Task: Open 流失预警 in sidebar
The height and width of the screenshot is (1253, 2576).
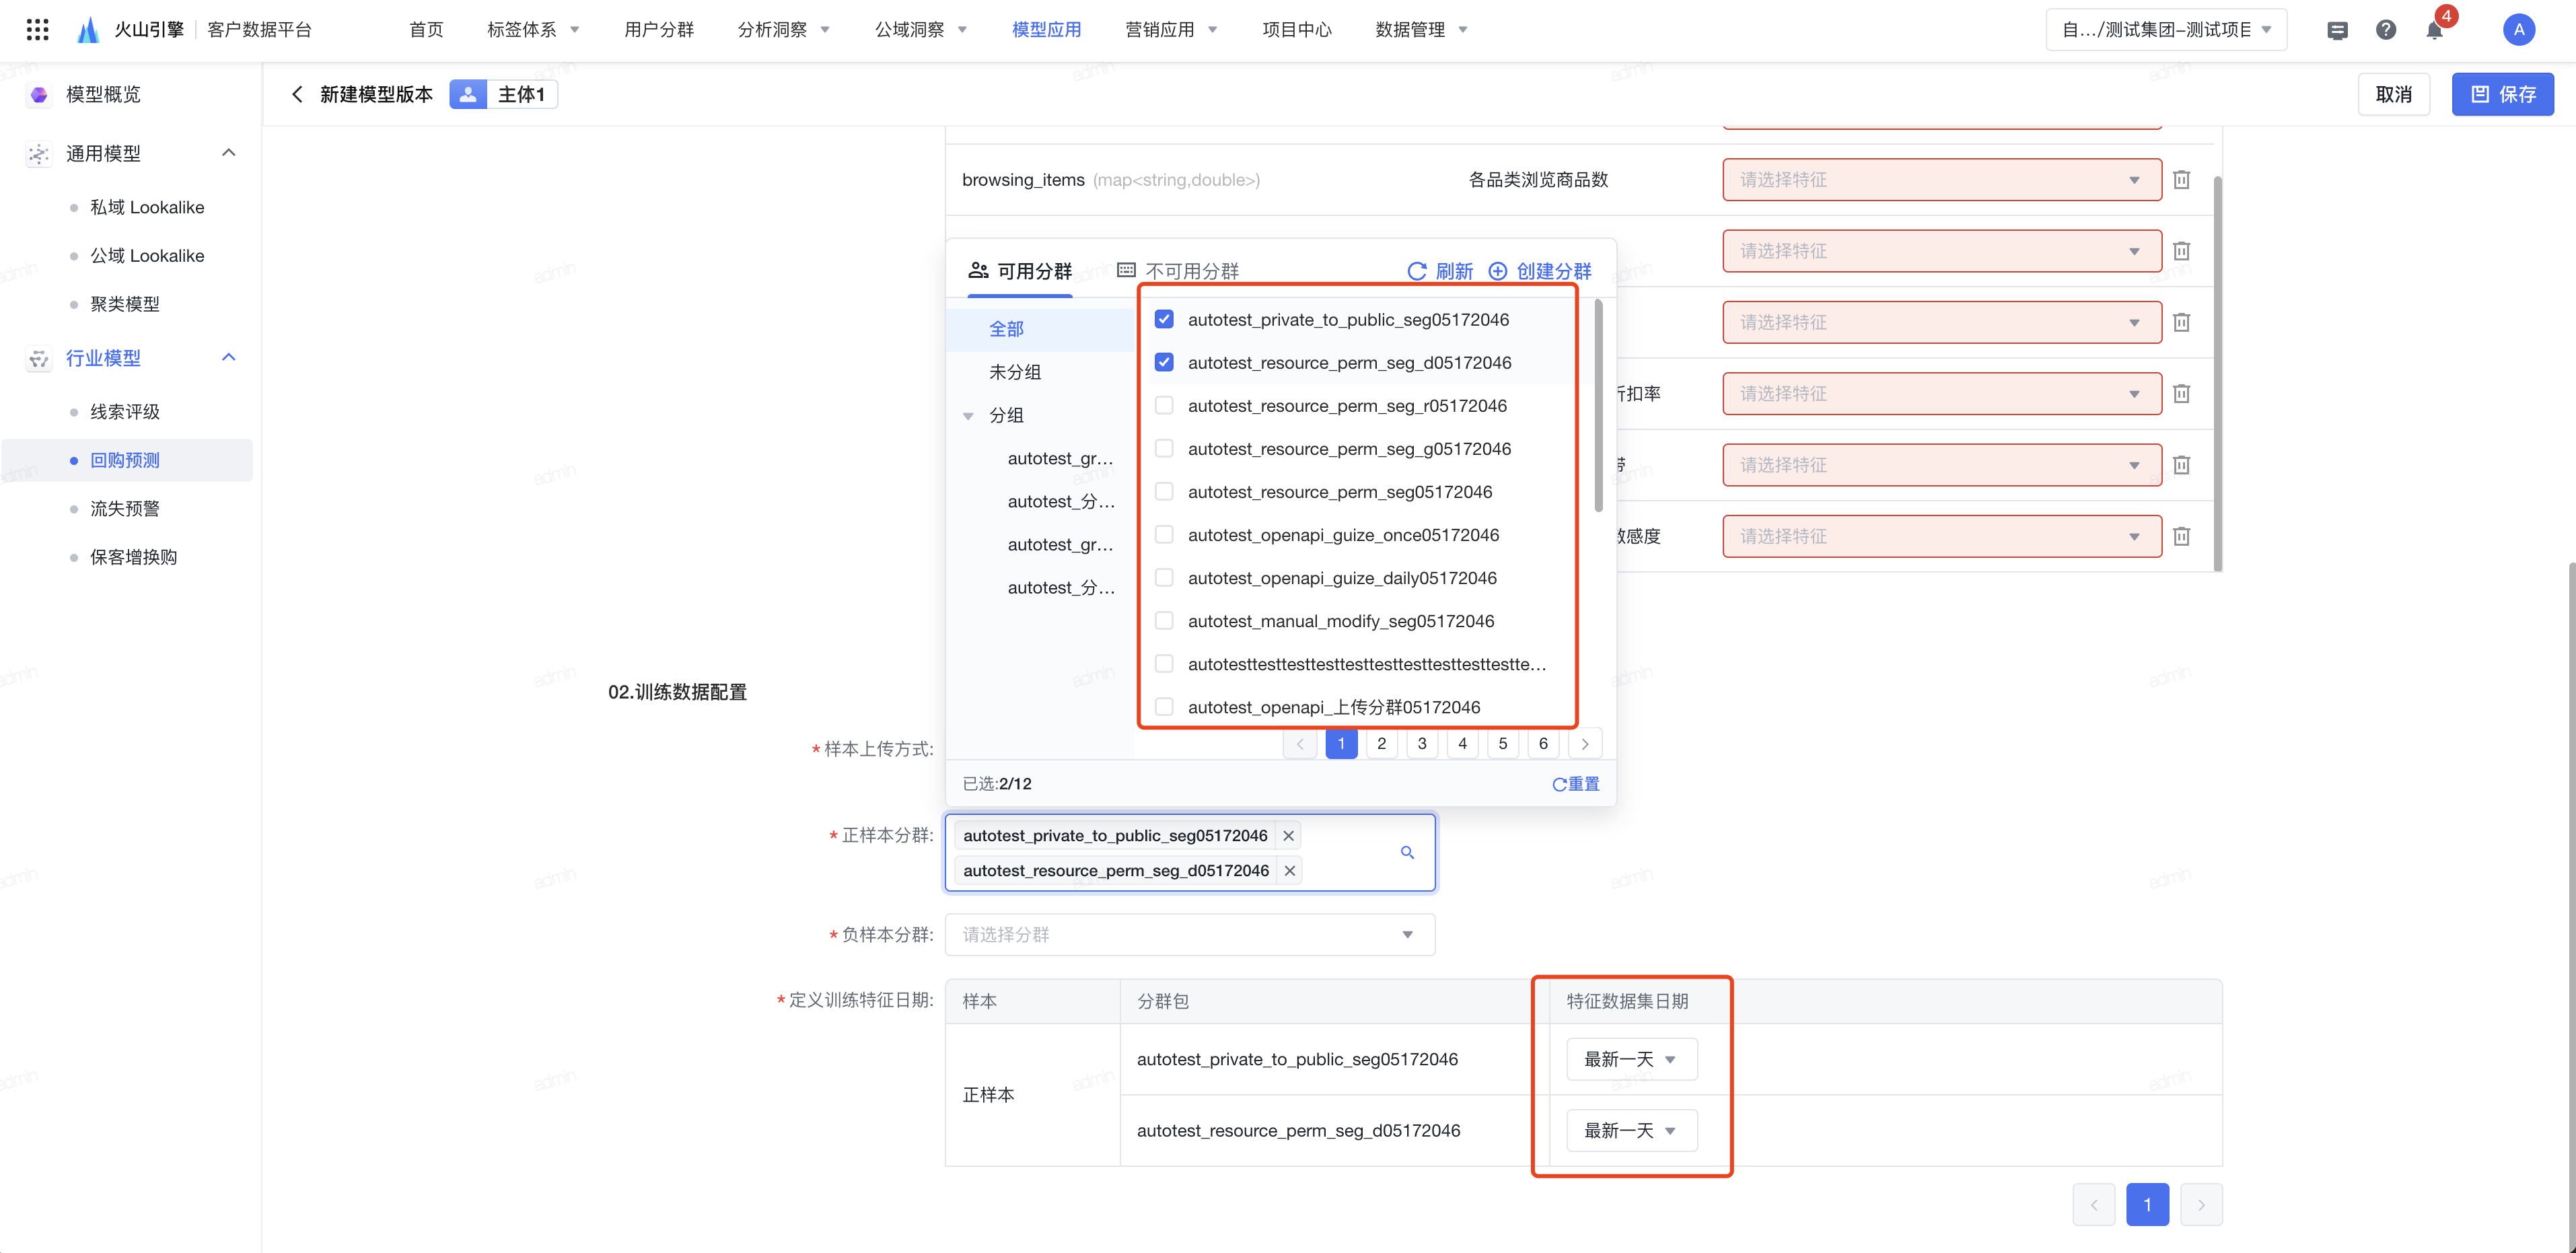Action: click(125, 509)
